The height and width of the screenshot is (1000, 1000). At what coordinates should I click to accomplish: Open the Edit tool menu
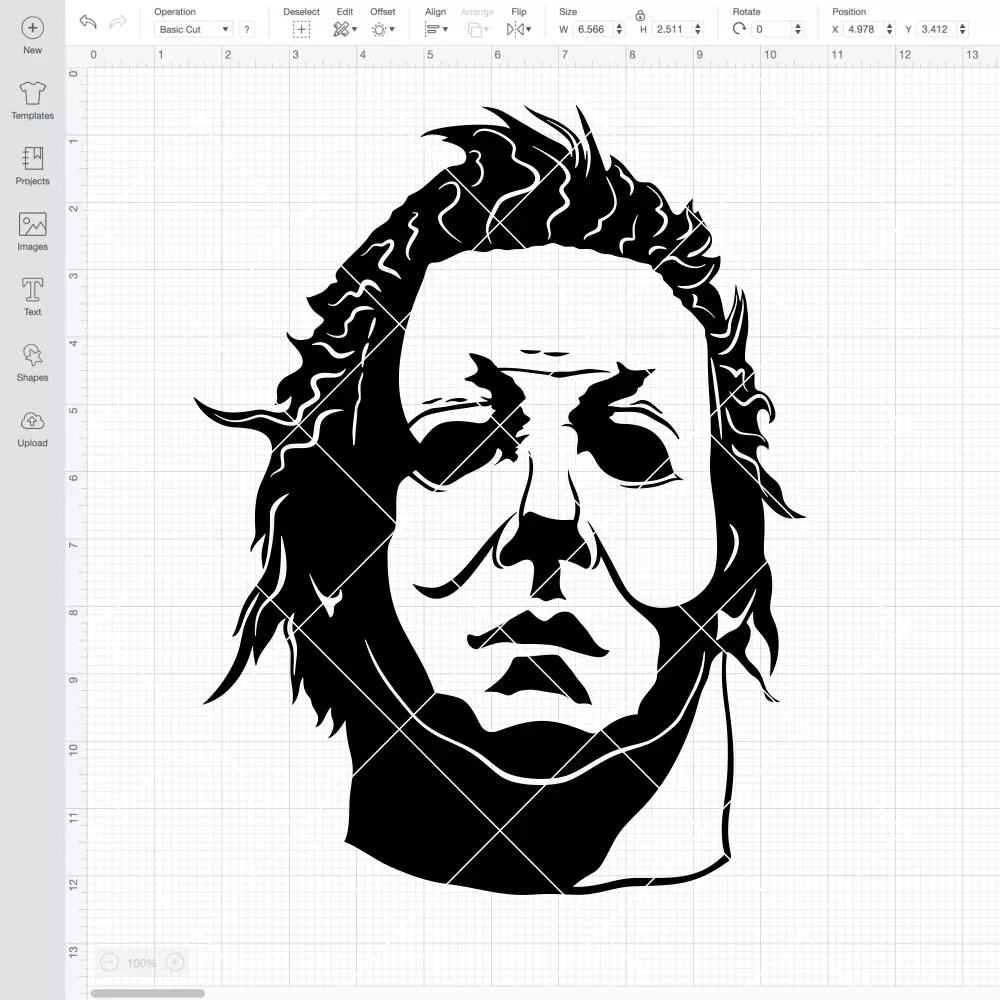point(345,29)
